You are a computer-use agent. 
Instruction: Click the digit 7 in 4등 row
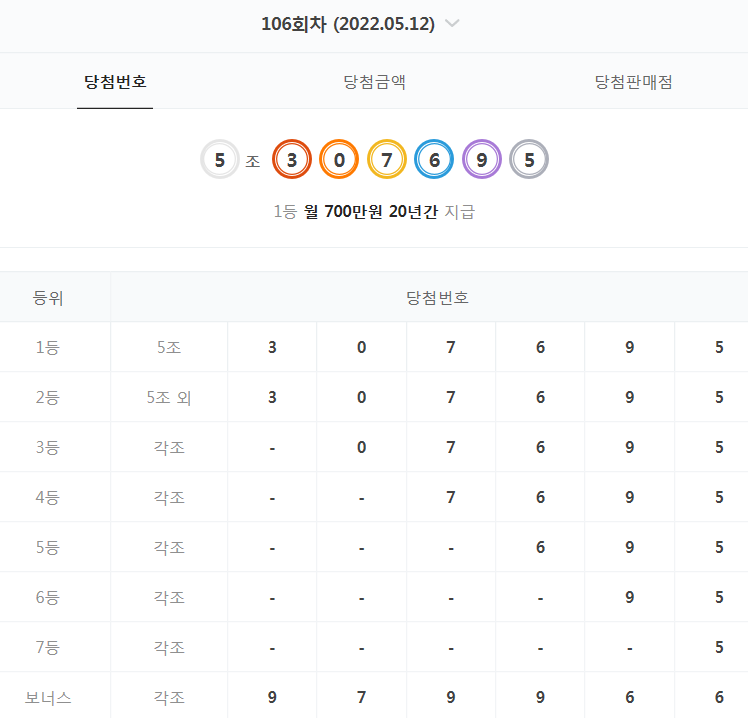(x=451, y=498)
